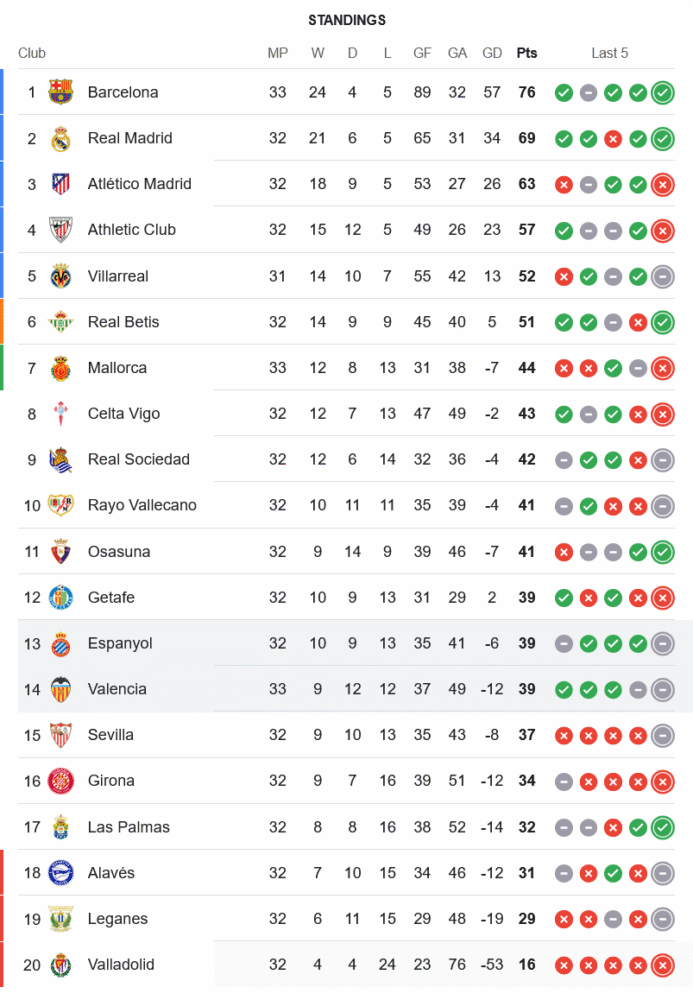Viewport: 693px width, 1000px height.
Task: Open the Las Palmas team link
Action: tap(128, 827)
